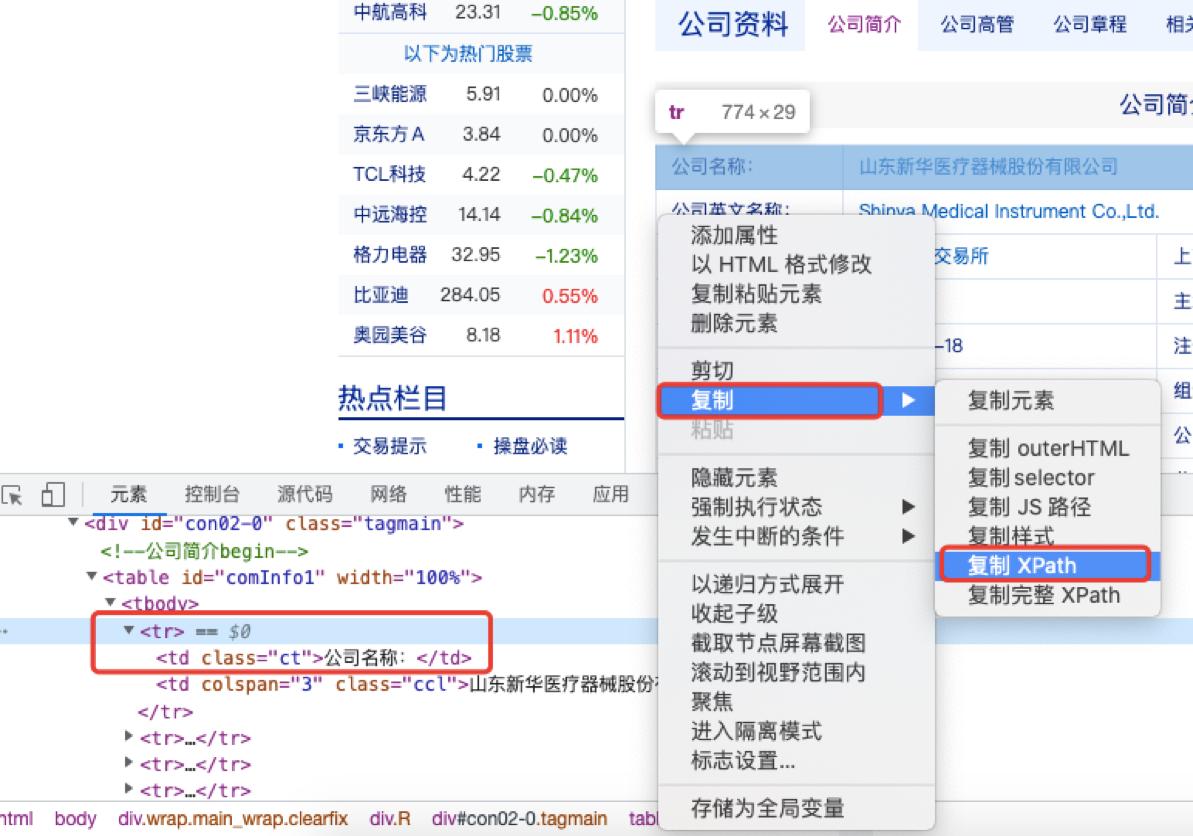Open the 公司高管 page tab
This screenshot has height=836, width=1193.
point(975,24)
